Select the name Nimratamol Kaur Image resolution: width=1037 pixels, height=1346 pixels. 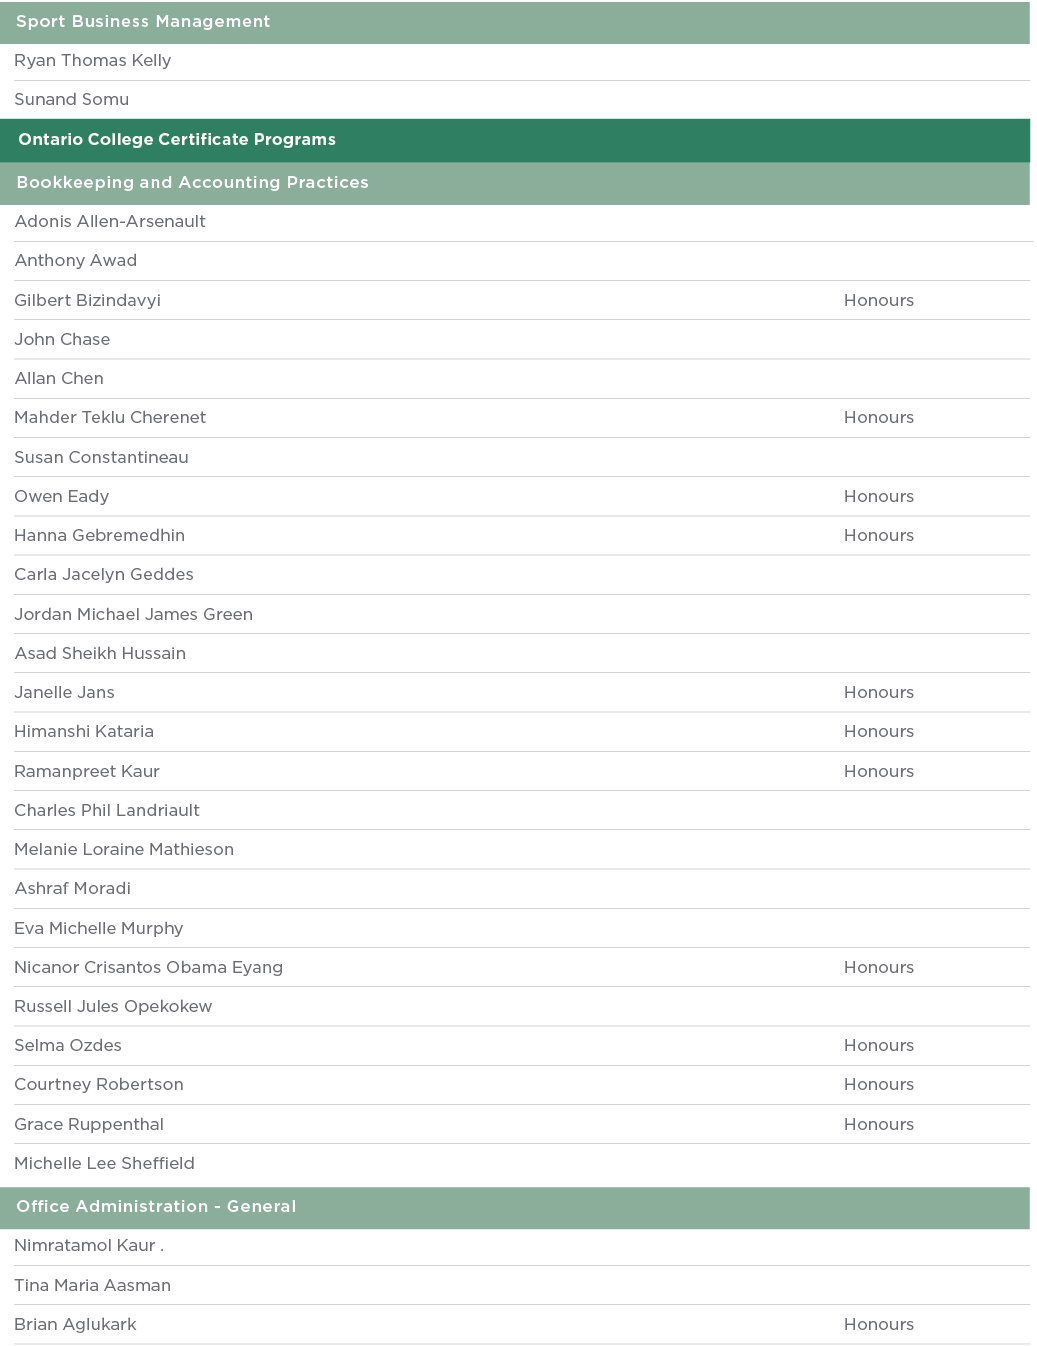coord(85,1246)
